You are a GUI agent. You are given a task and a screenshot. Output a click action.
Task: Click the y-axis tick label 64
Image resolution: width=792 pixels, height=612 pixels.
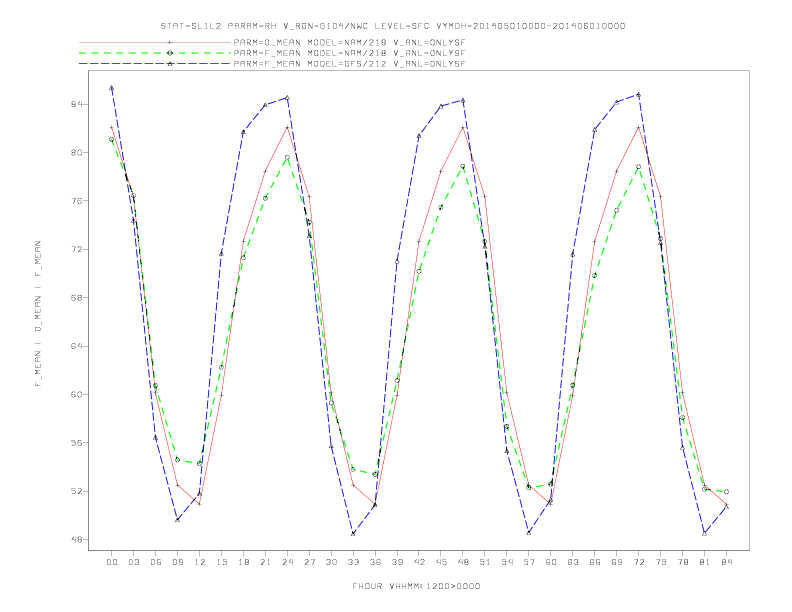76,346
